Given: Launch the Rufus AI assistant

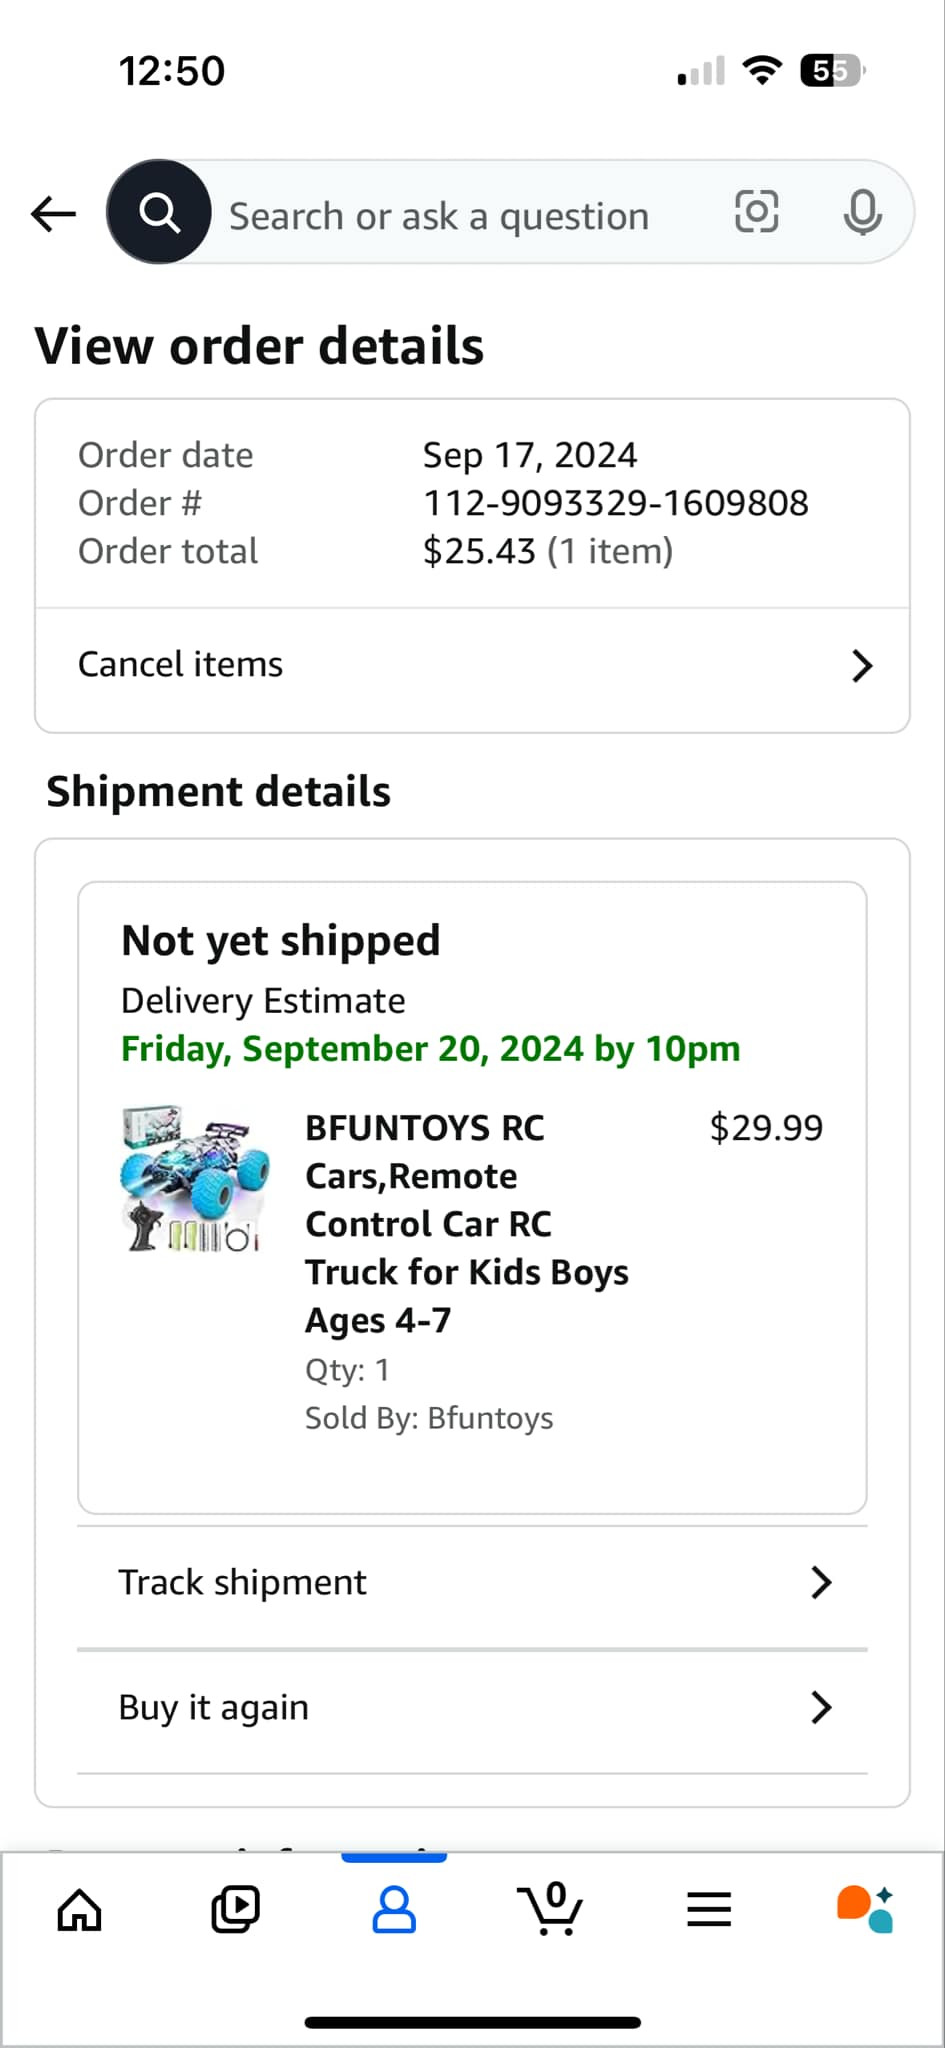Looking at the screenshot, I should pos(865,1909).
